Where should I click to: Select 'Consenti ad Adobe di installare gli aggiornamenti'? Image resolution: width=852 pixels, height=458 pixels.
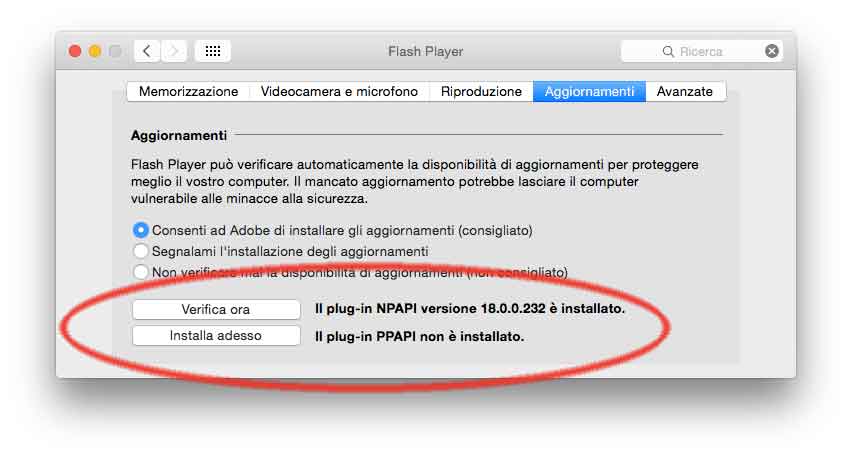click(141, 230)
